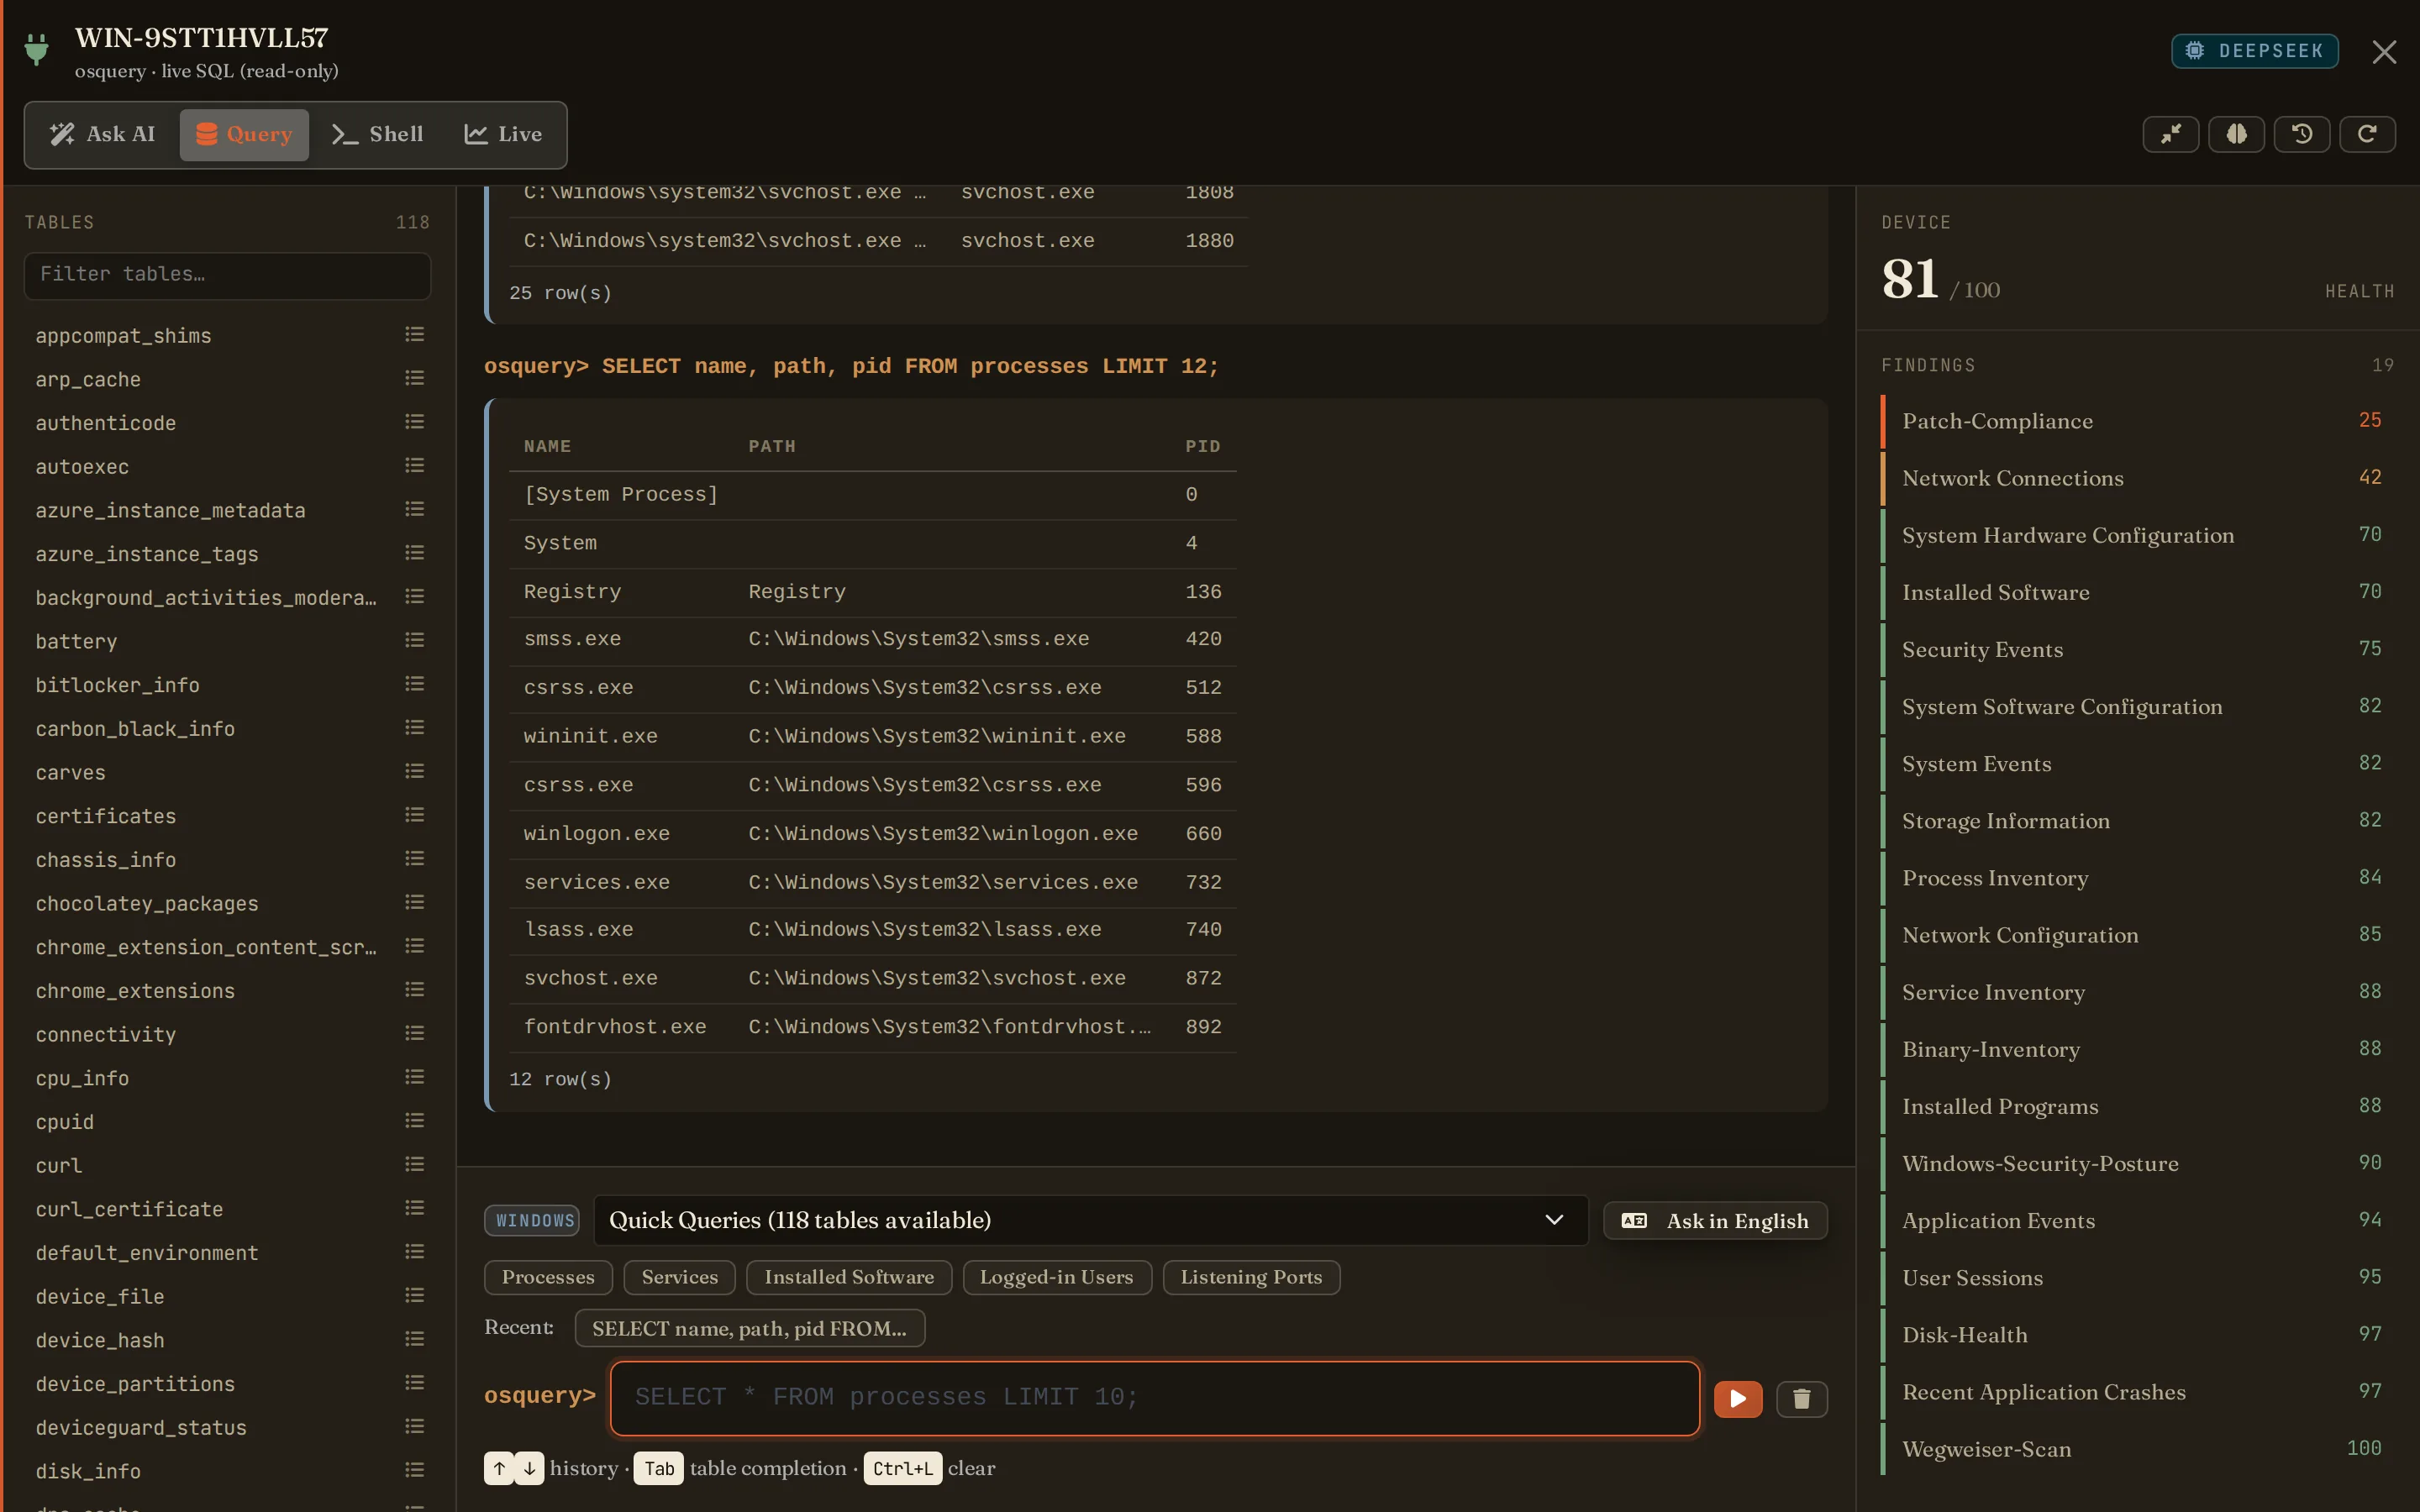2420x1512 pixels.
Task: Select the curl_certificate table
Action: [x=129, y=1209]
